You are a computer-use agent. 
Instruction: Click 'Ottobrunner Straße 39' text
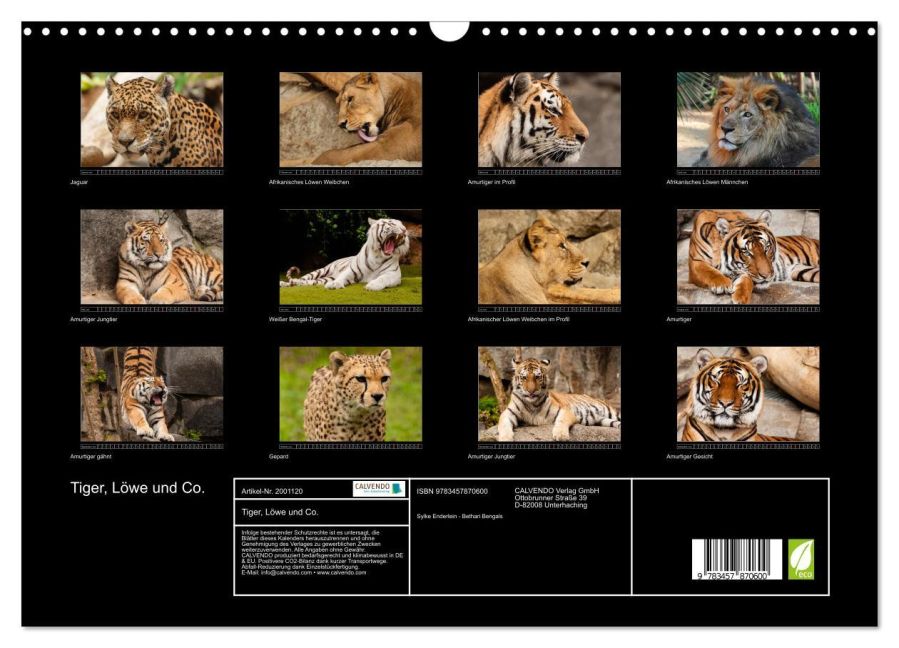[x=550, y=498]
